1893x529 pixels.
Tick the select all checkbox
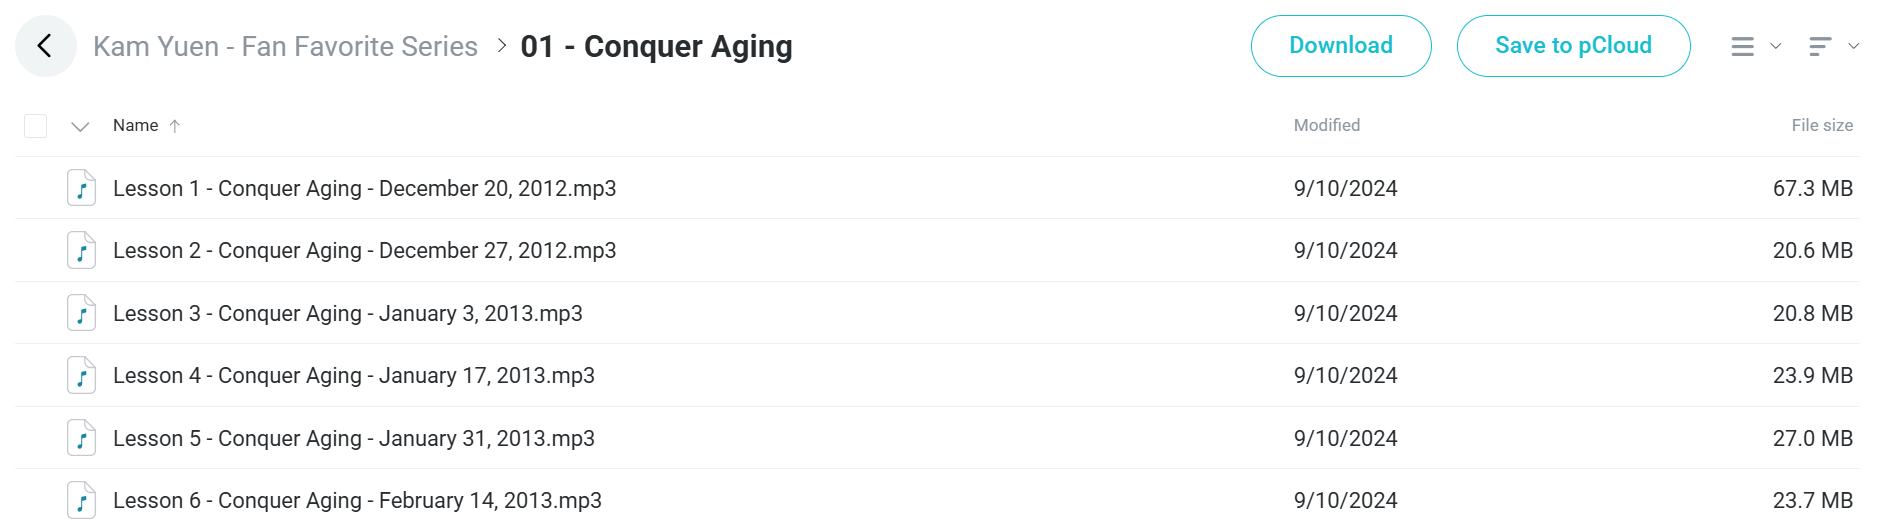35,126
